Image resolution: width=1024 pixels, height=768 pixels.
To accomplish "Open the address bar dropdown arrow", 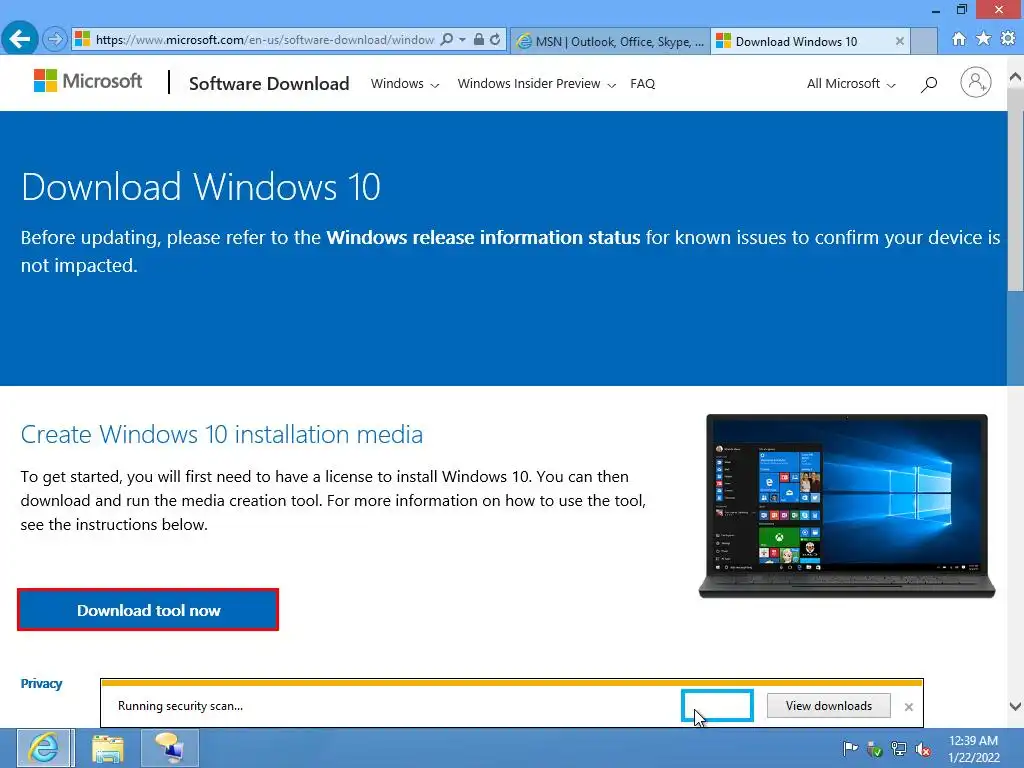I will 462,40.
